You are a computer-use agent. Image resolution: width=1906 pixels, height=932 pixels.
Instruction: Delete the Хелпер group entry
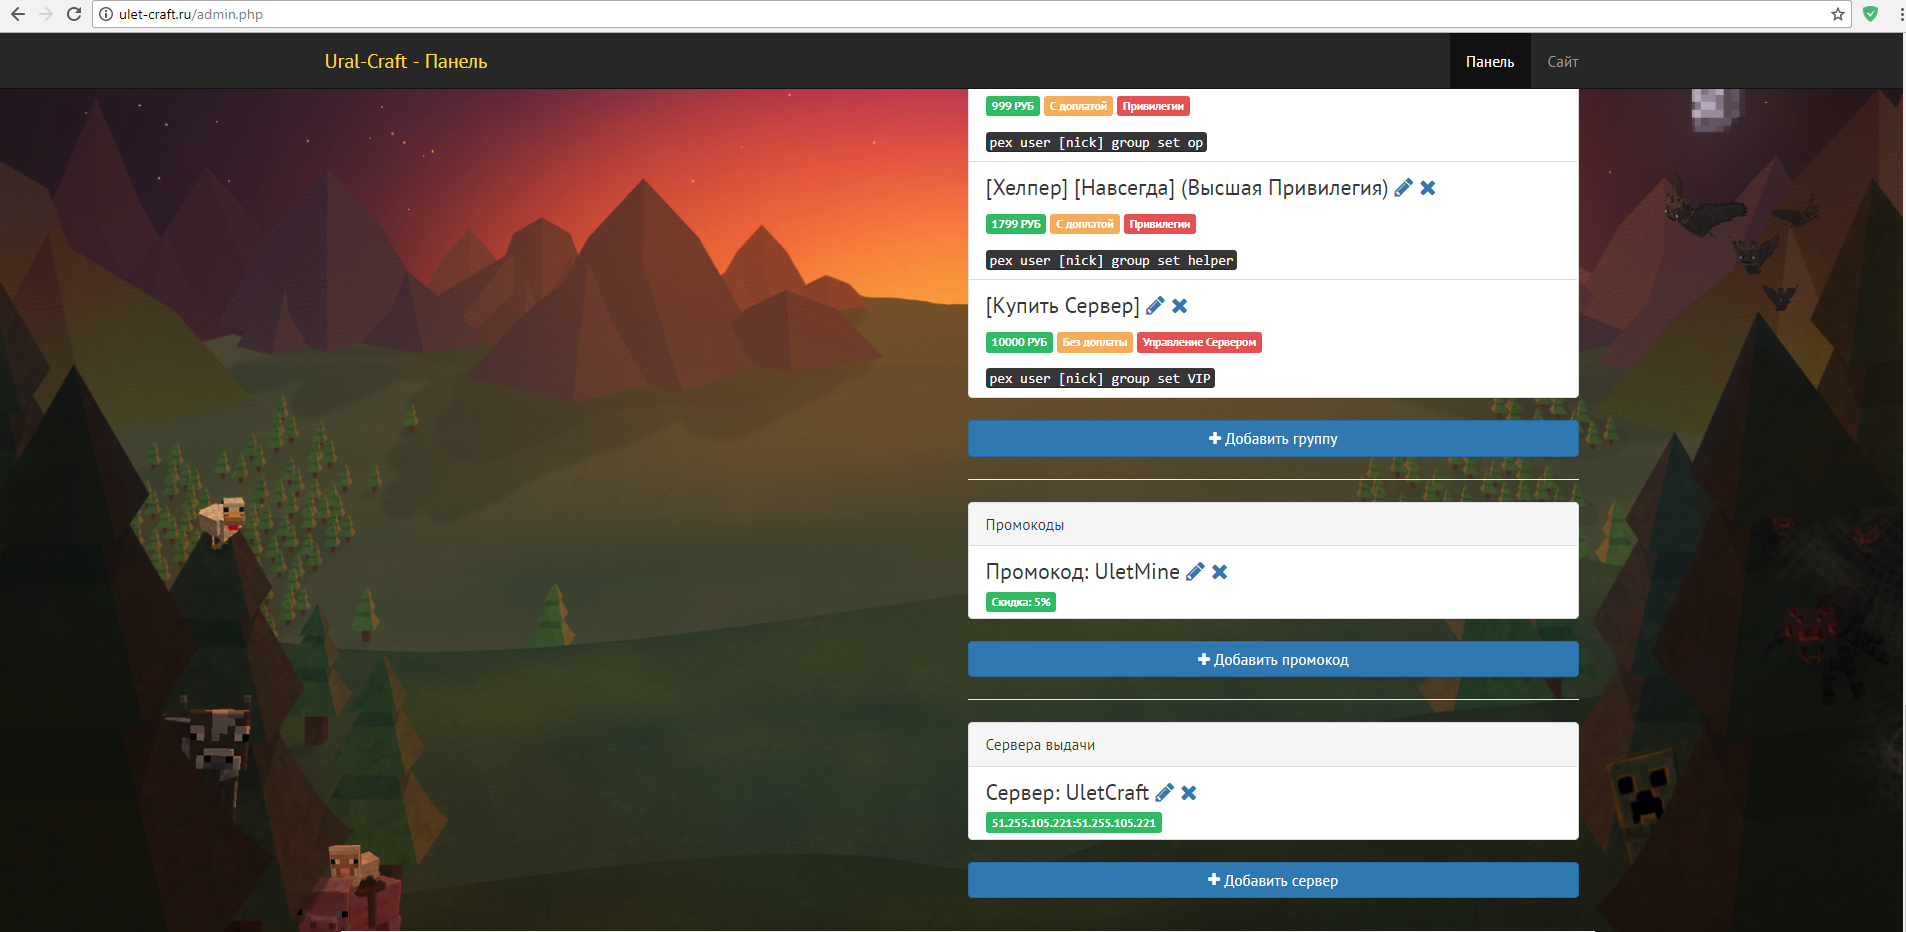point(1428,188)
